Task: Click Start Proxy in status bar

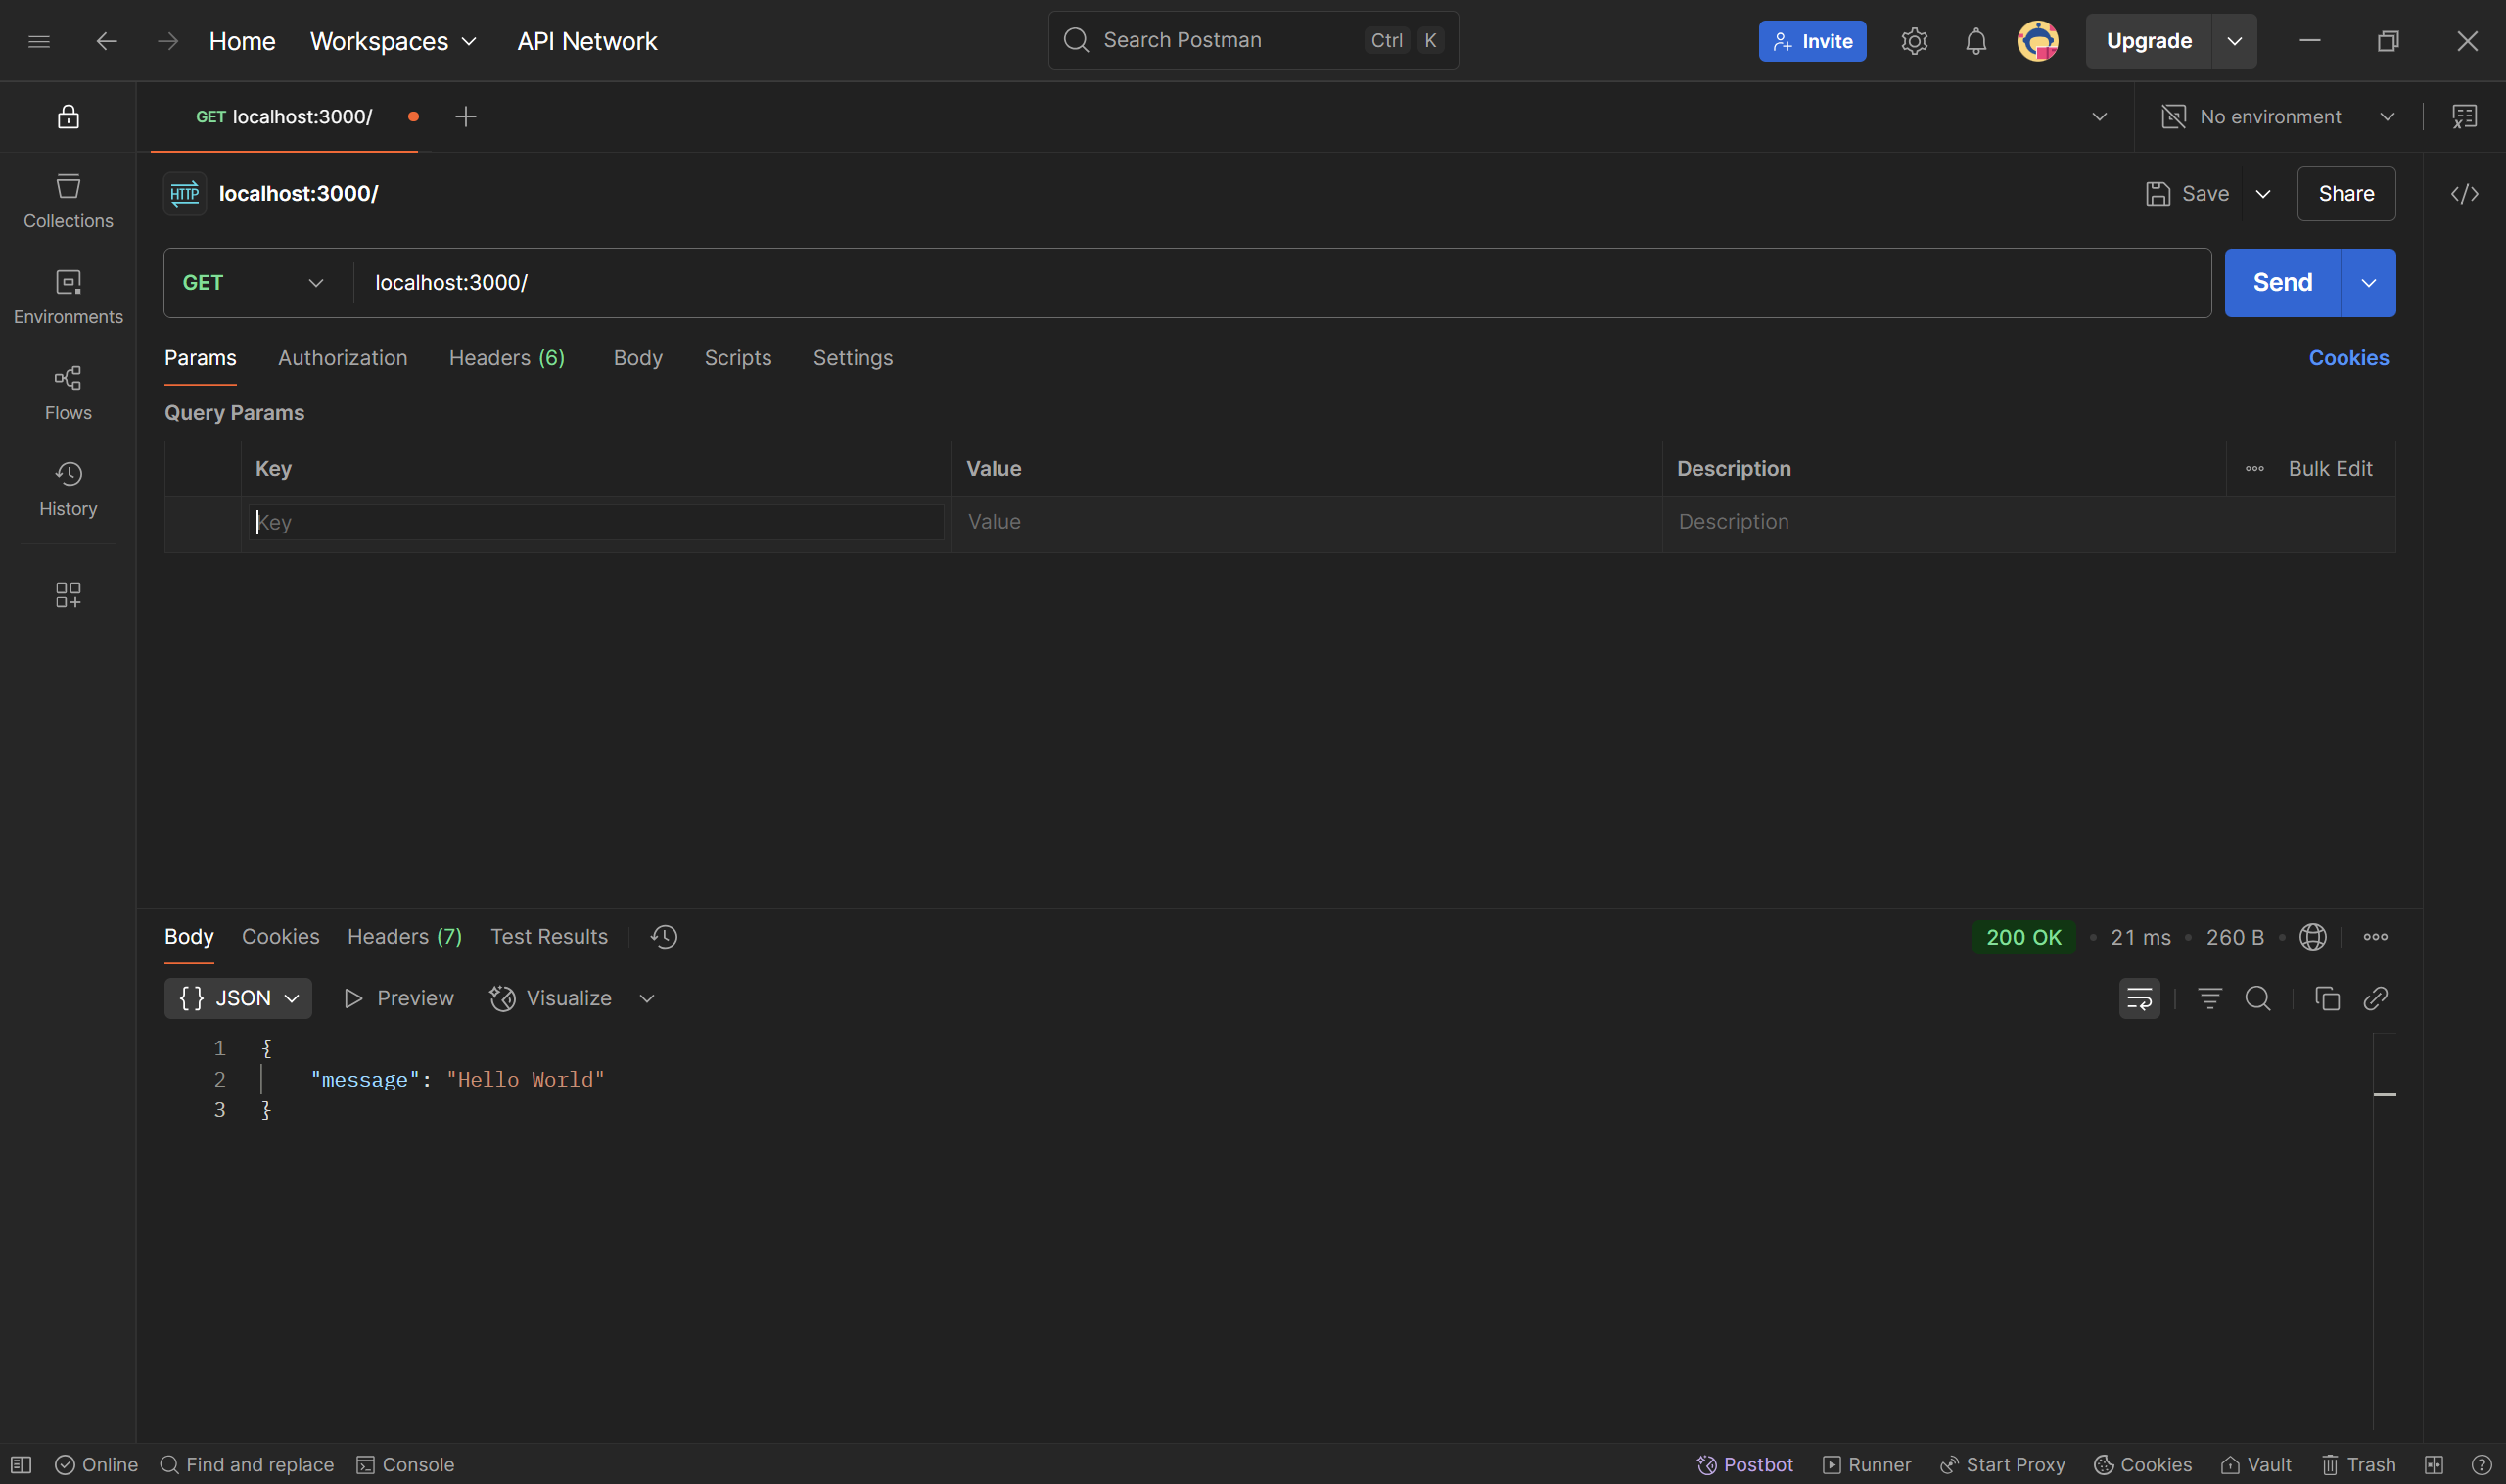Action: point(2002,1464)
